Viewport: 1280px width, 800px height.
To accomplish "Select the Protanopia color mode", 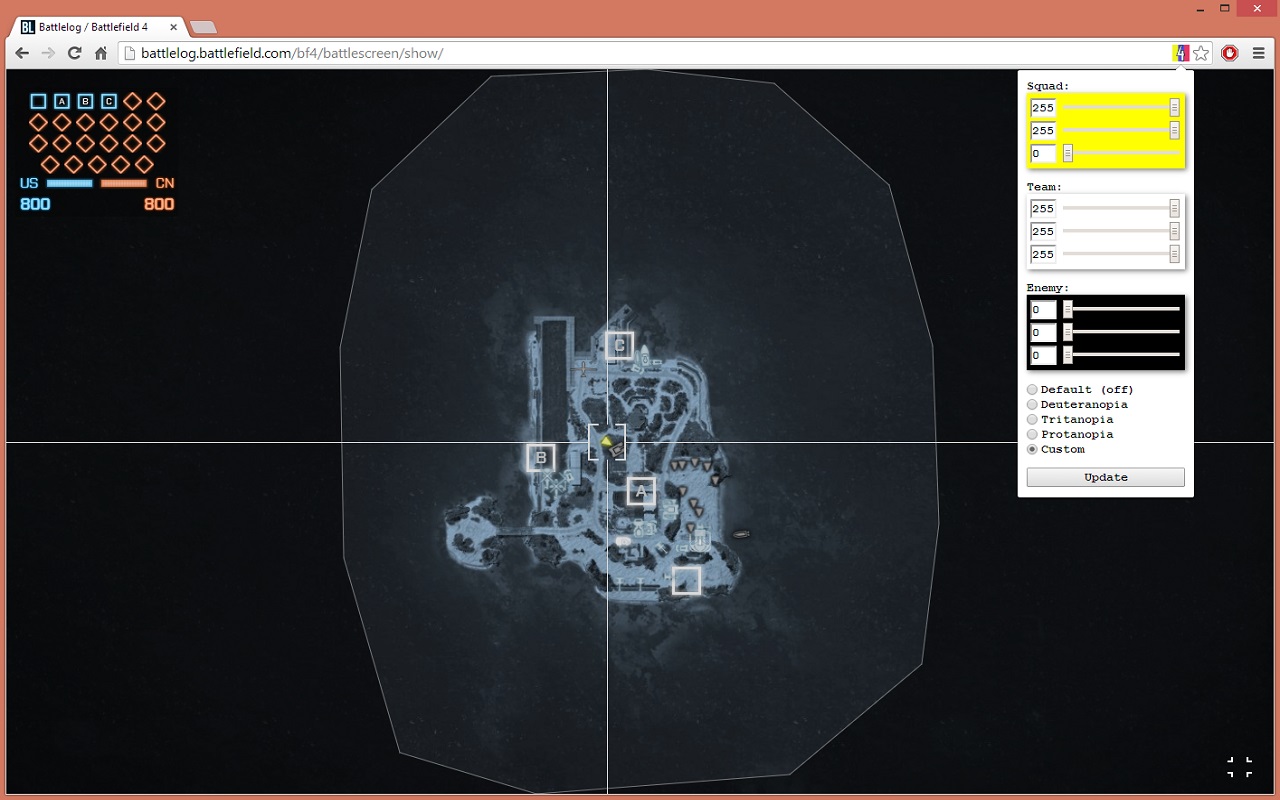I will 1032,435.
